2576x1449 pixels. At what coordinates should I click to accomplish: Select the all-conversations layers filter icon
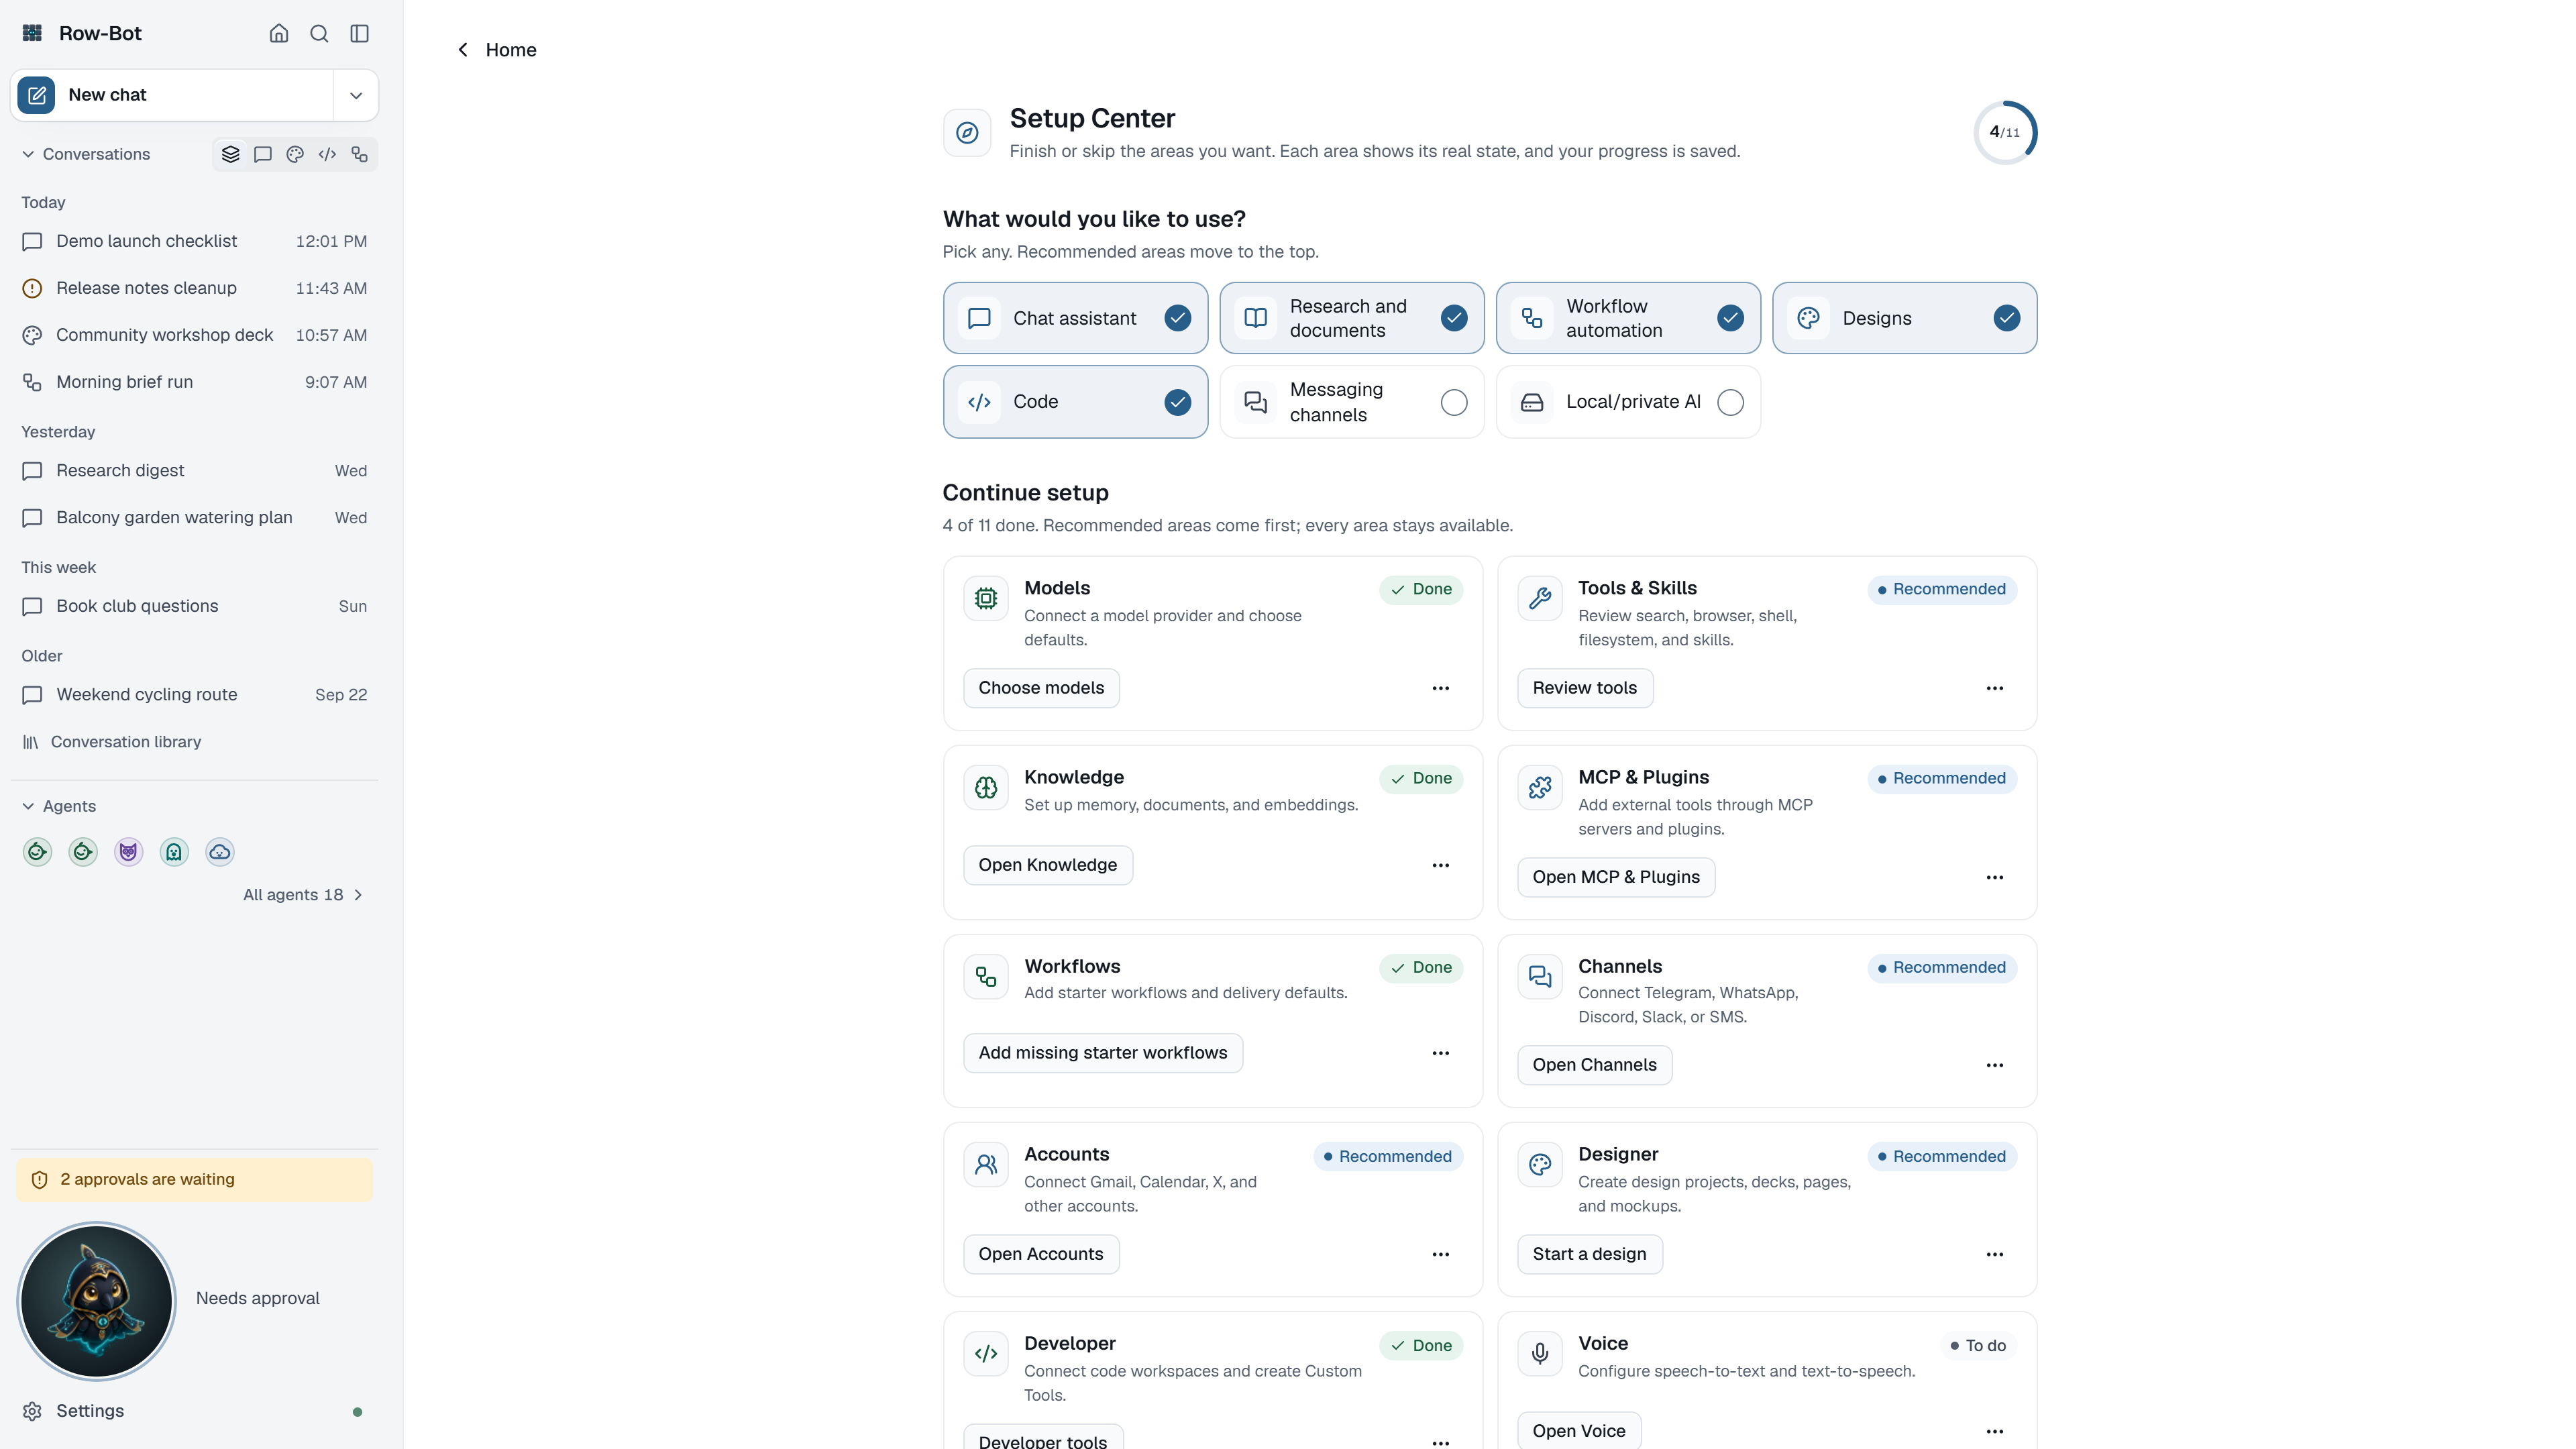[230, 154]
